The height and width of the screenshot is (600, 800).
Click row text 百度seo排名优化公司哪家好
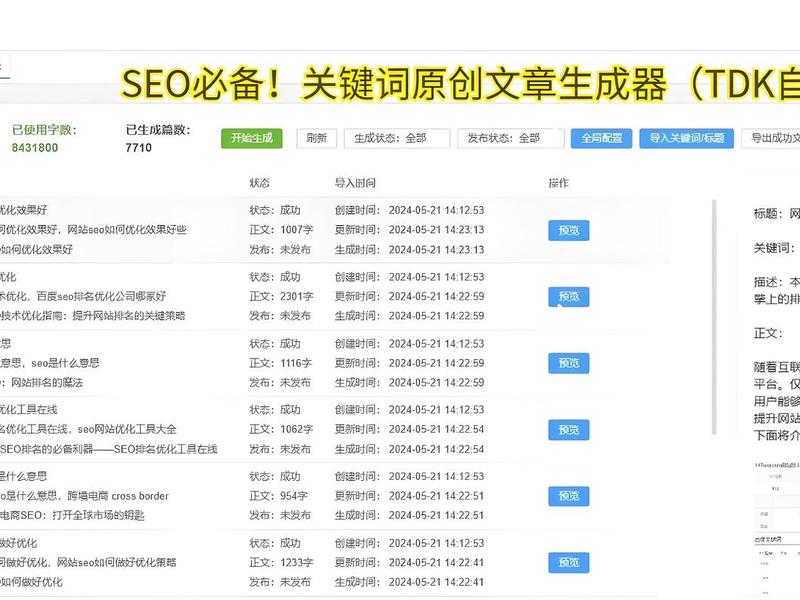click(x=102, y=296)
